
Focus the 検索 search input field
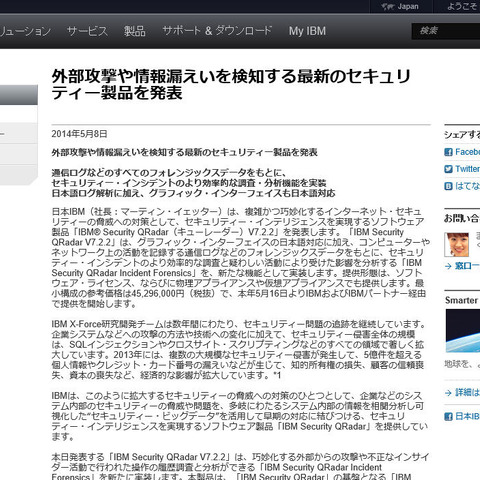tap(446, 31)
